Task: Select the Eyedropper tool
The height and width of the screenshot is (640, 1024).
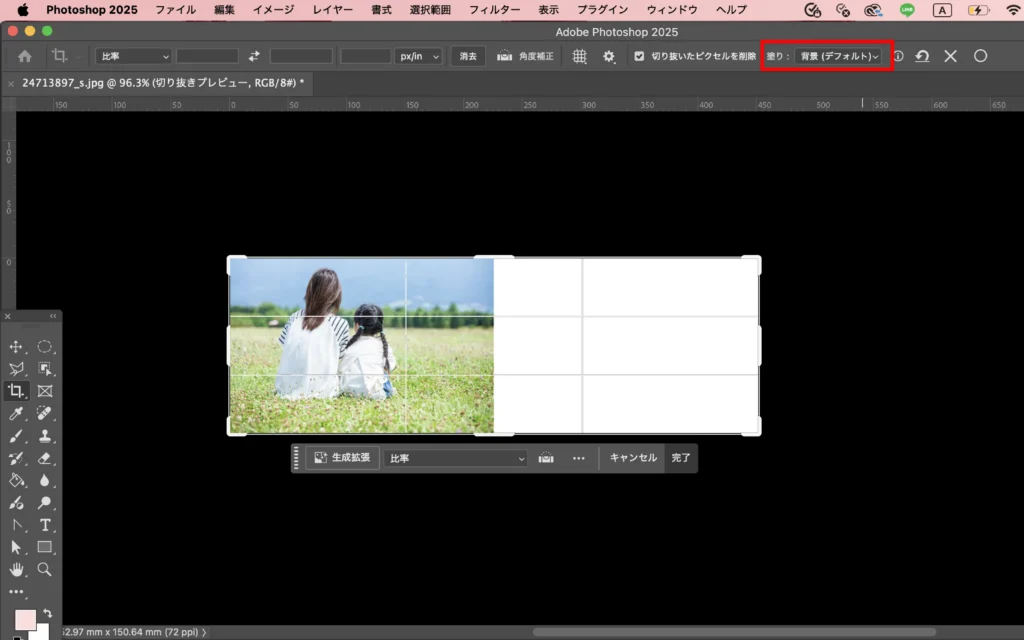Action: coord(16,414)
